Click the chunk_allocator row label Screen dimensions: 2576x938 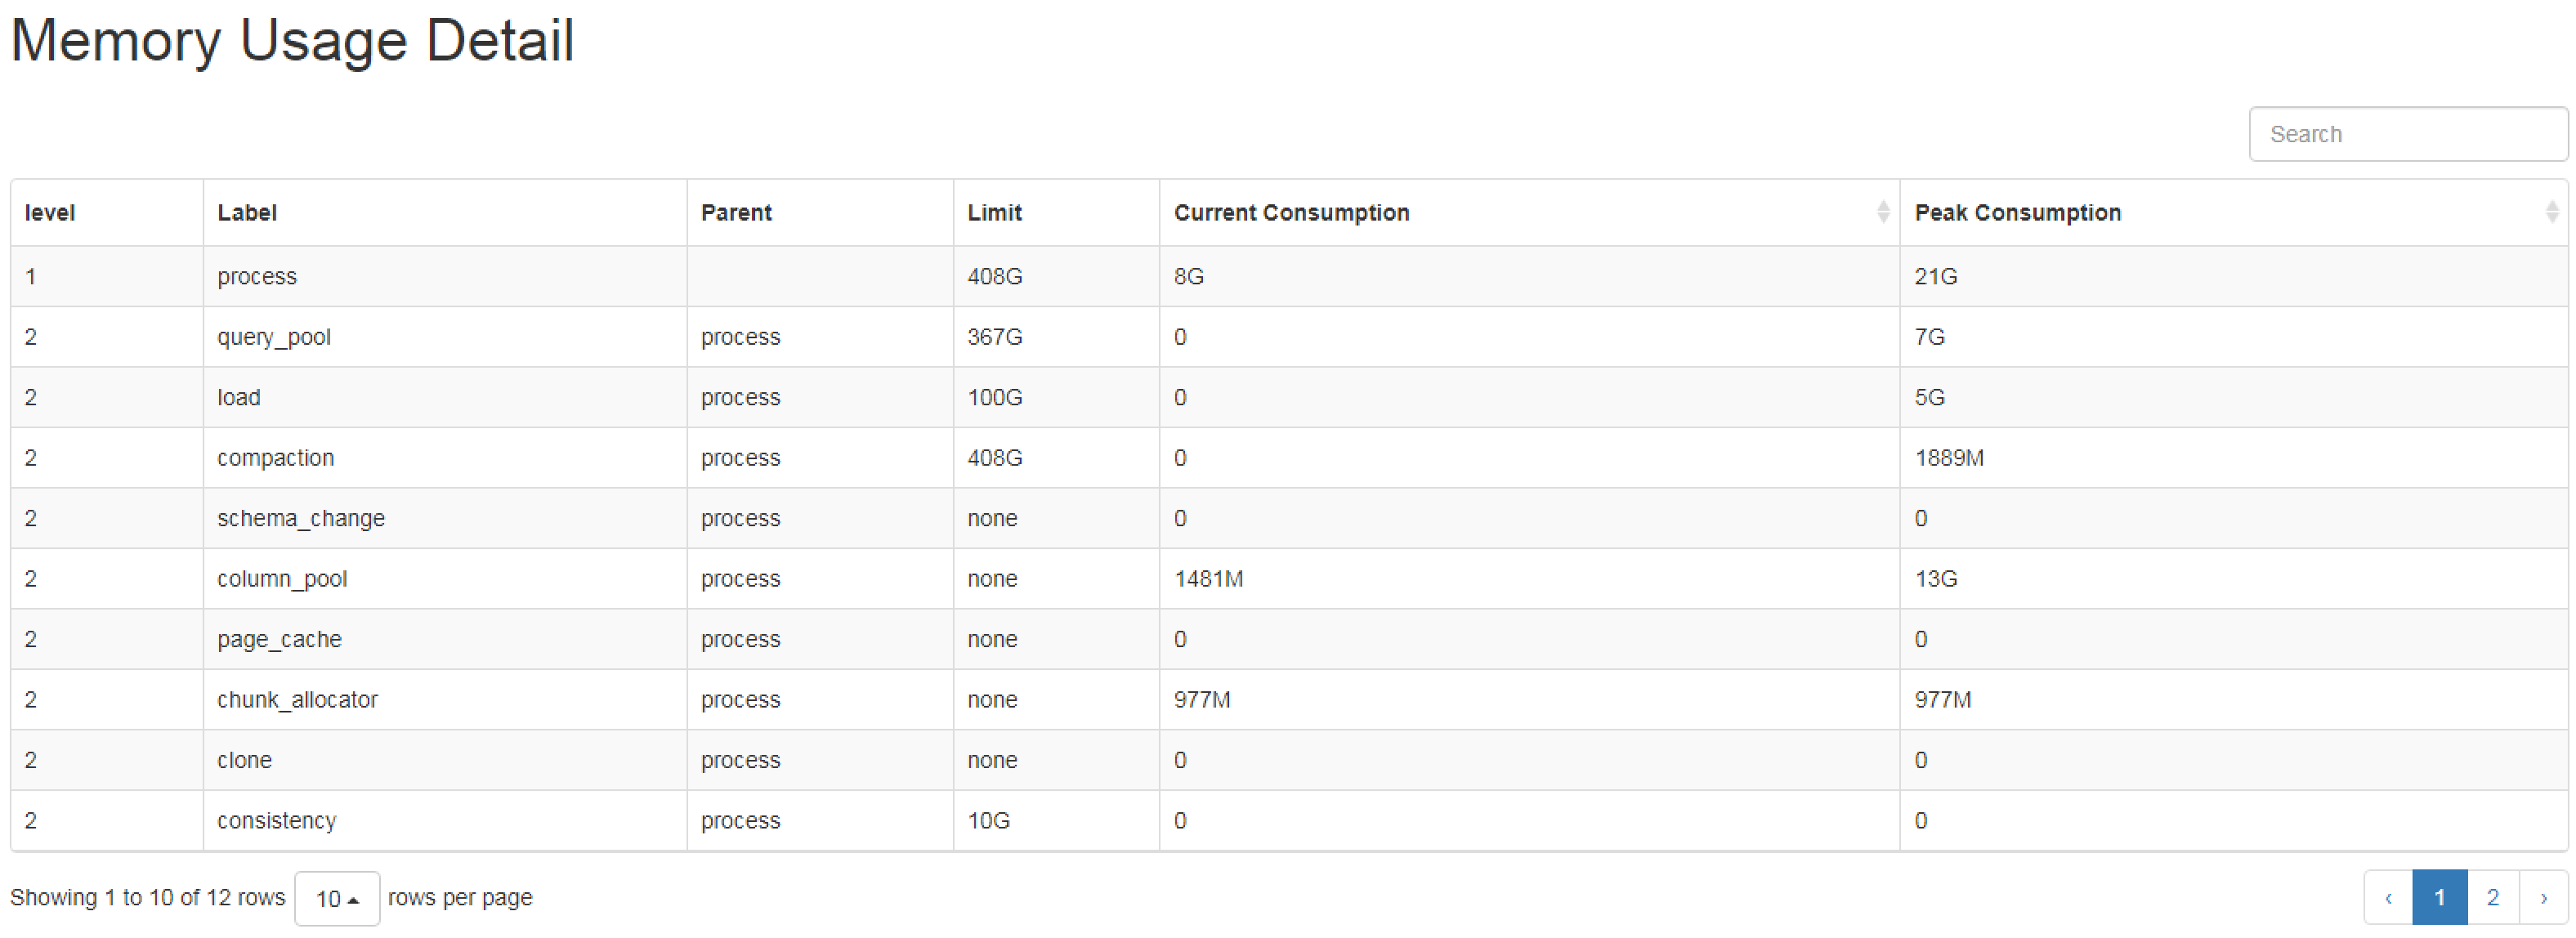pos(297,700)
